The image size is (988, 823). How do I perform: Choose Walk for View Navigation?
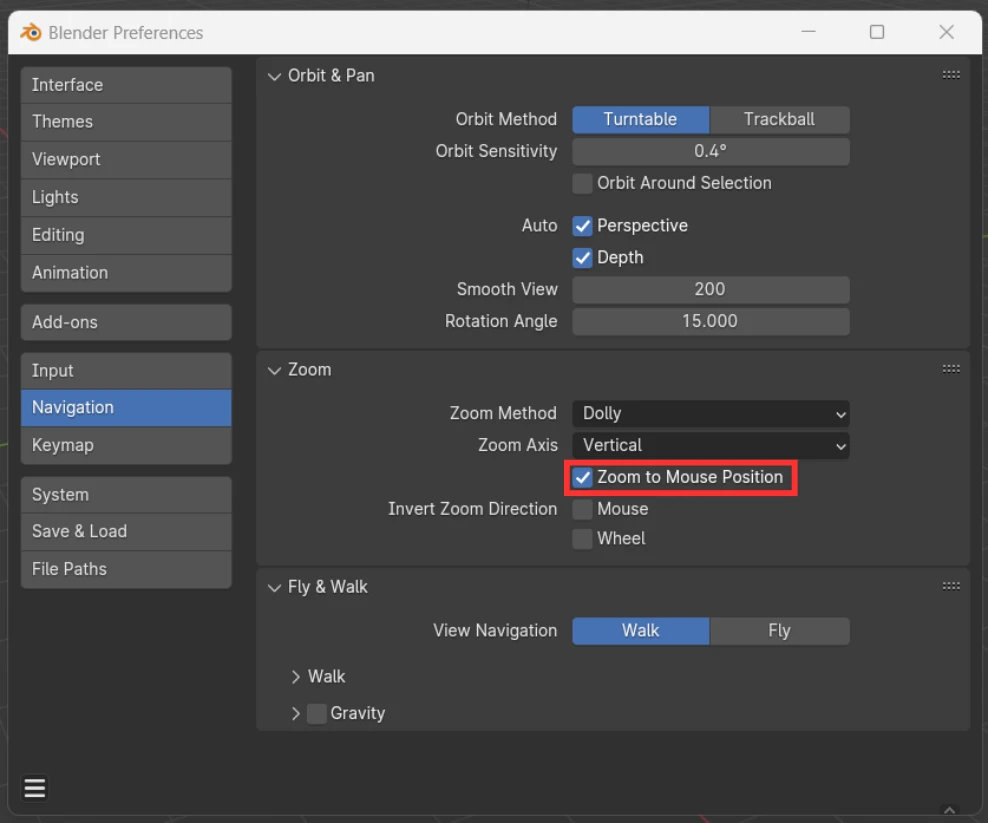coord(640,631)
